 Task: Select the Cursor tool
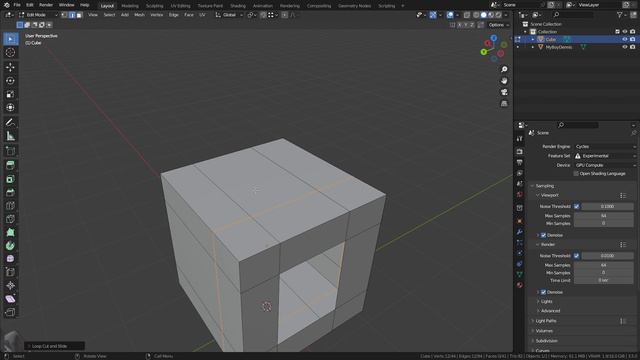click(x=10, y=52)
